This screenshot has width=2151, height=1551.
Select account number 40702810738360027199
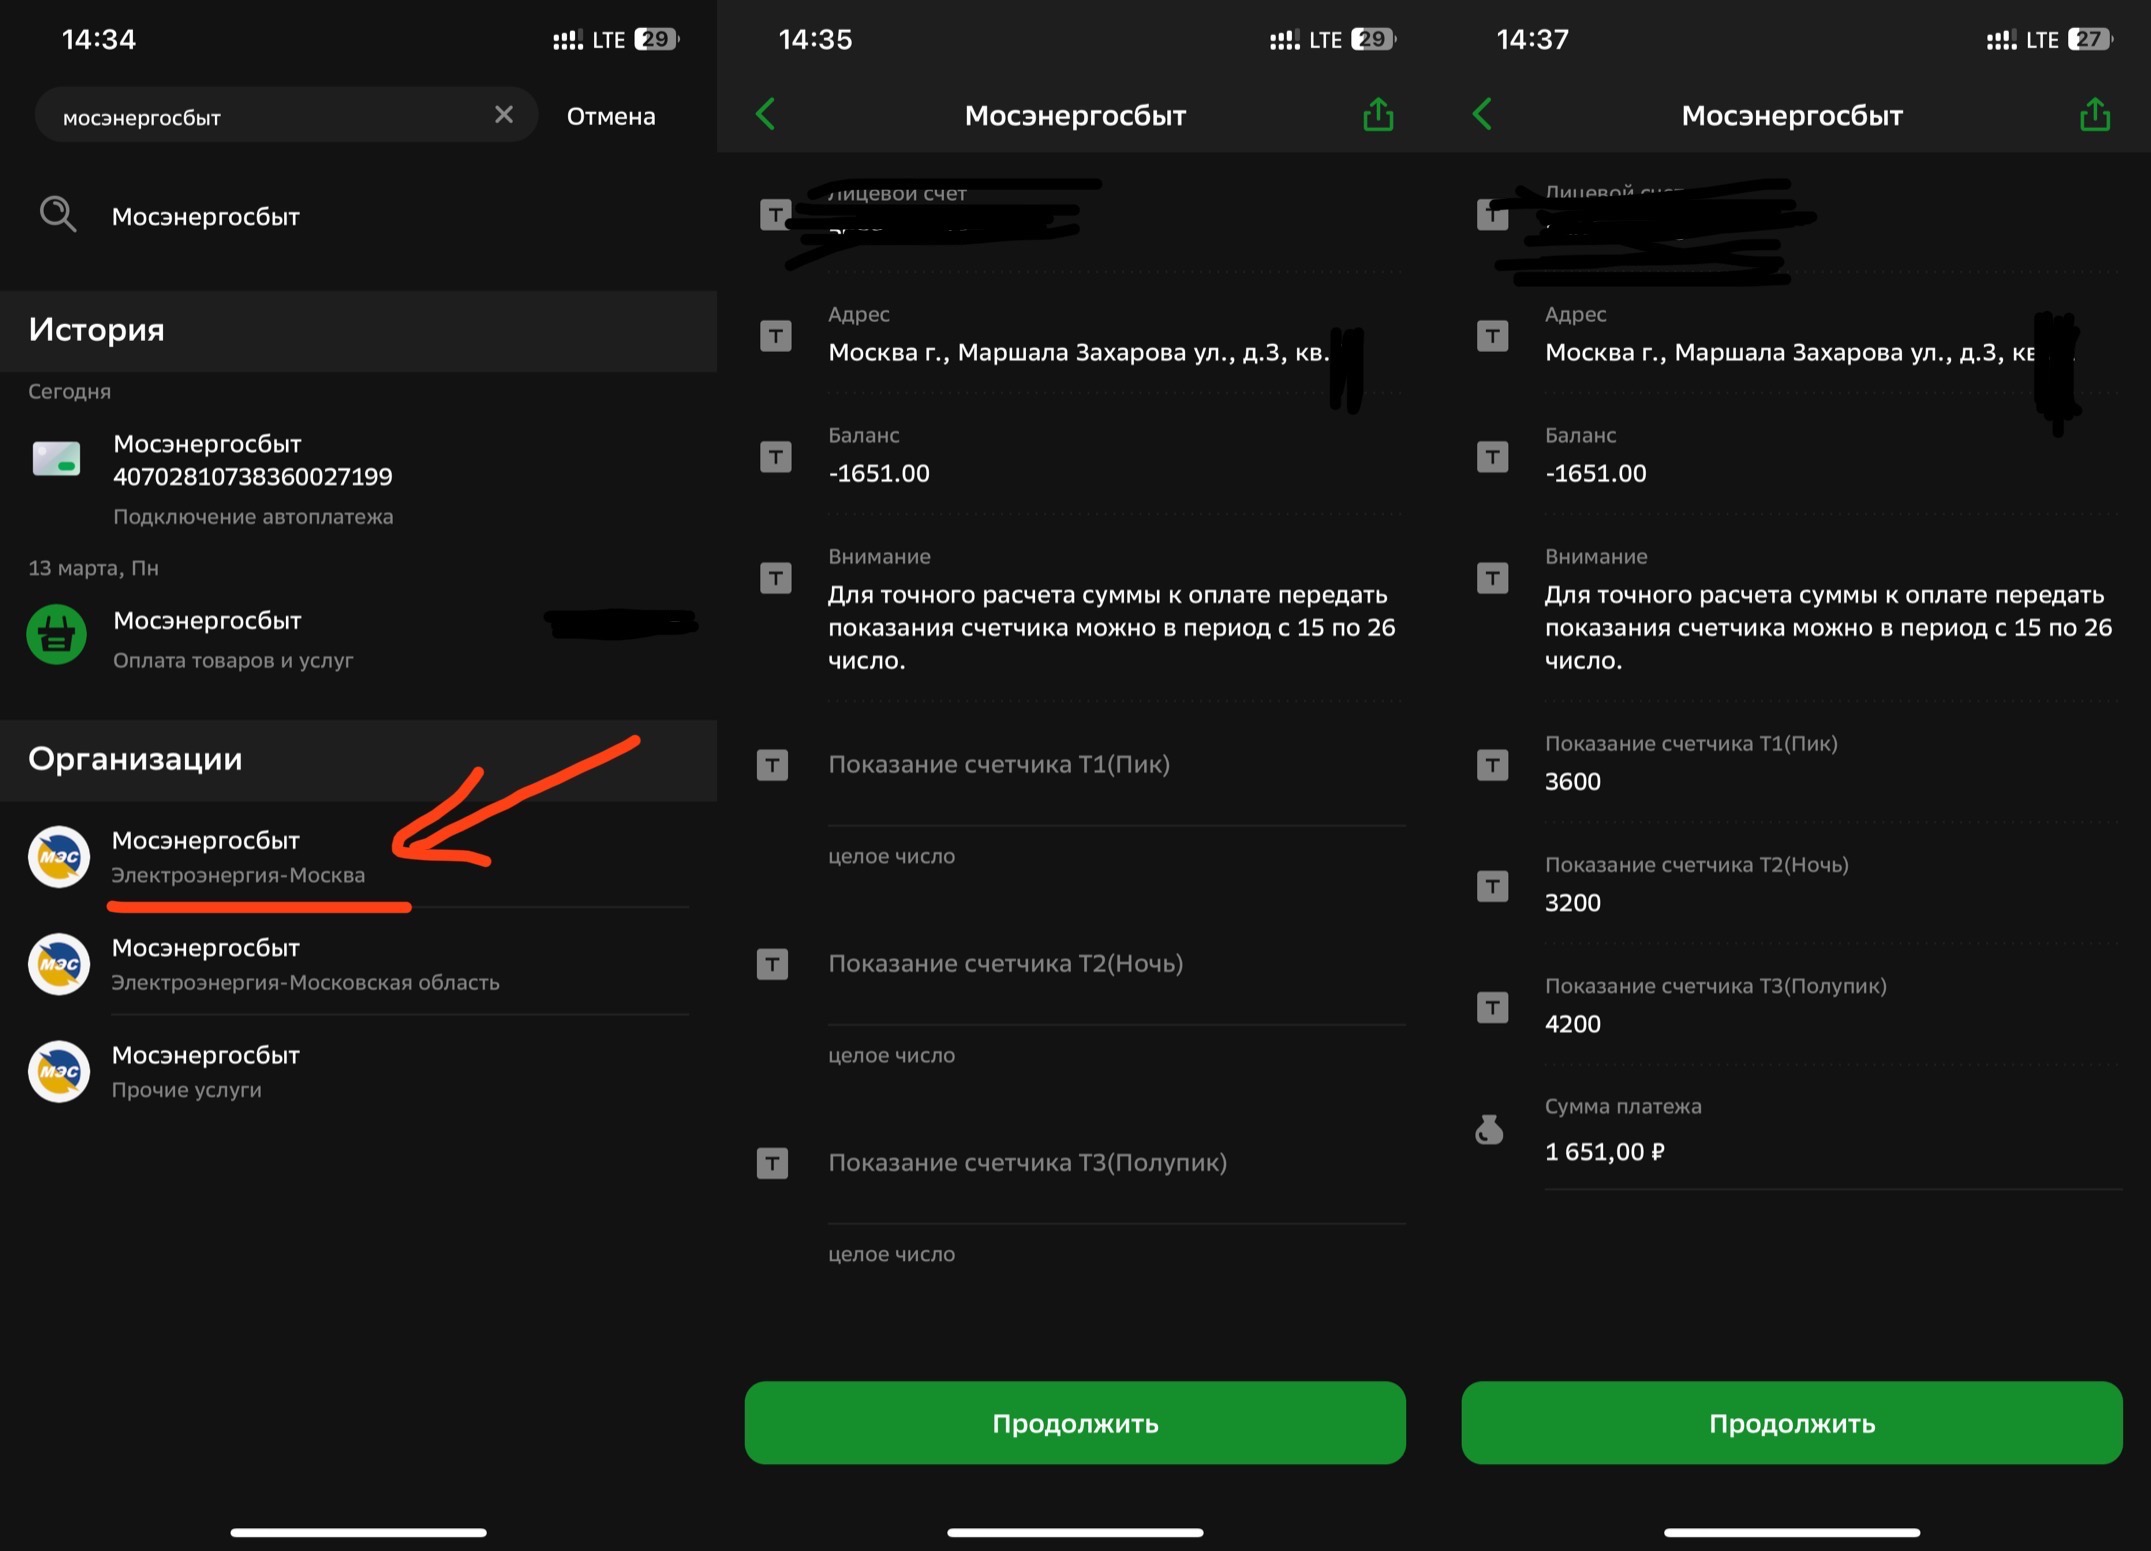tap(253, 476)
